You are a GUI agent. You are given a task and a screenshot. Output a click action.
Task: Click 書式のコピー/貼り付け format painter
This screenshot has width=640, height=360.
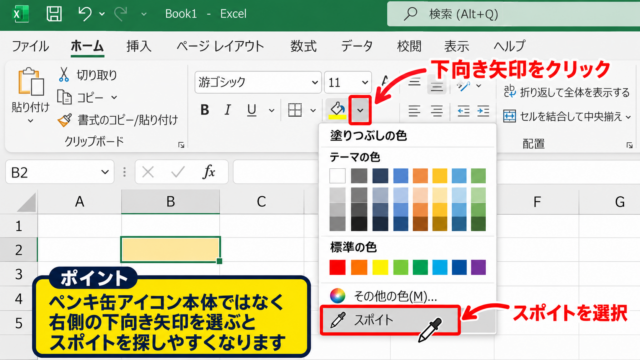click(x=118, y=120)
